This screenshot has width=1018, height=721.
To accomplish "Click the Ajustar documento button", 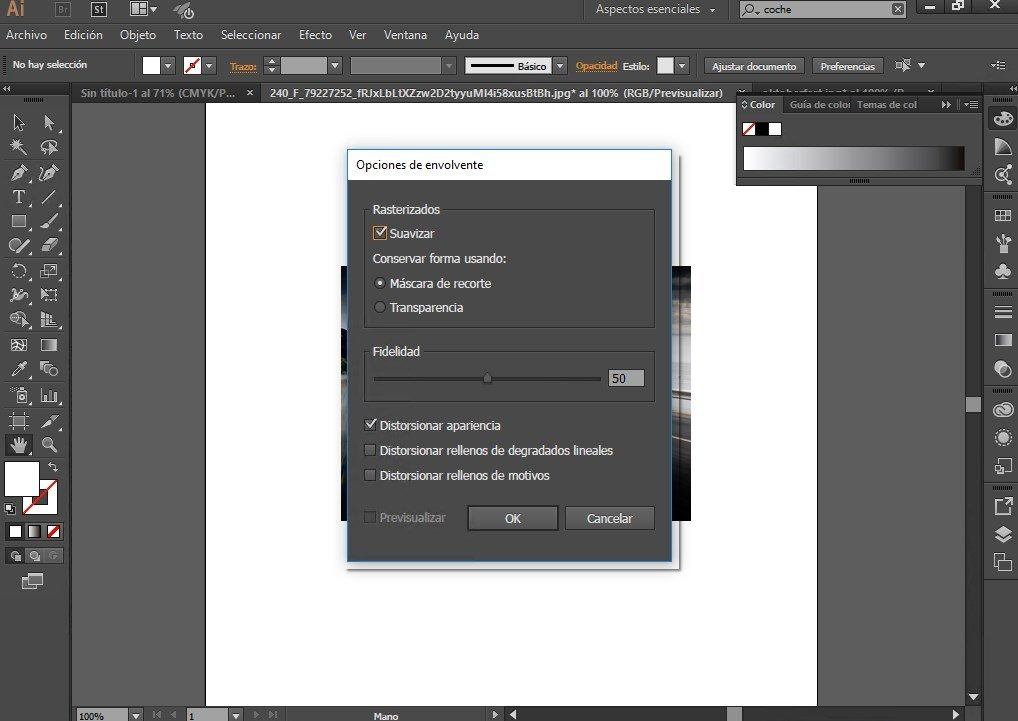I will [754, 66].
